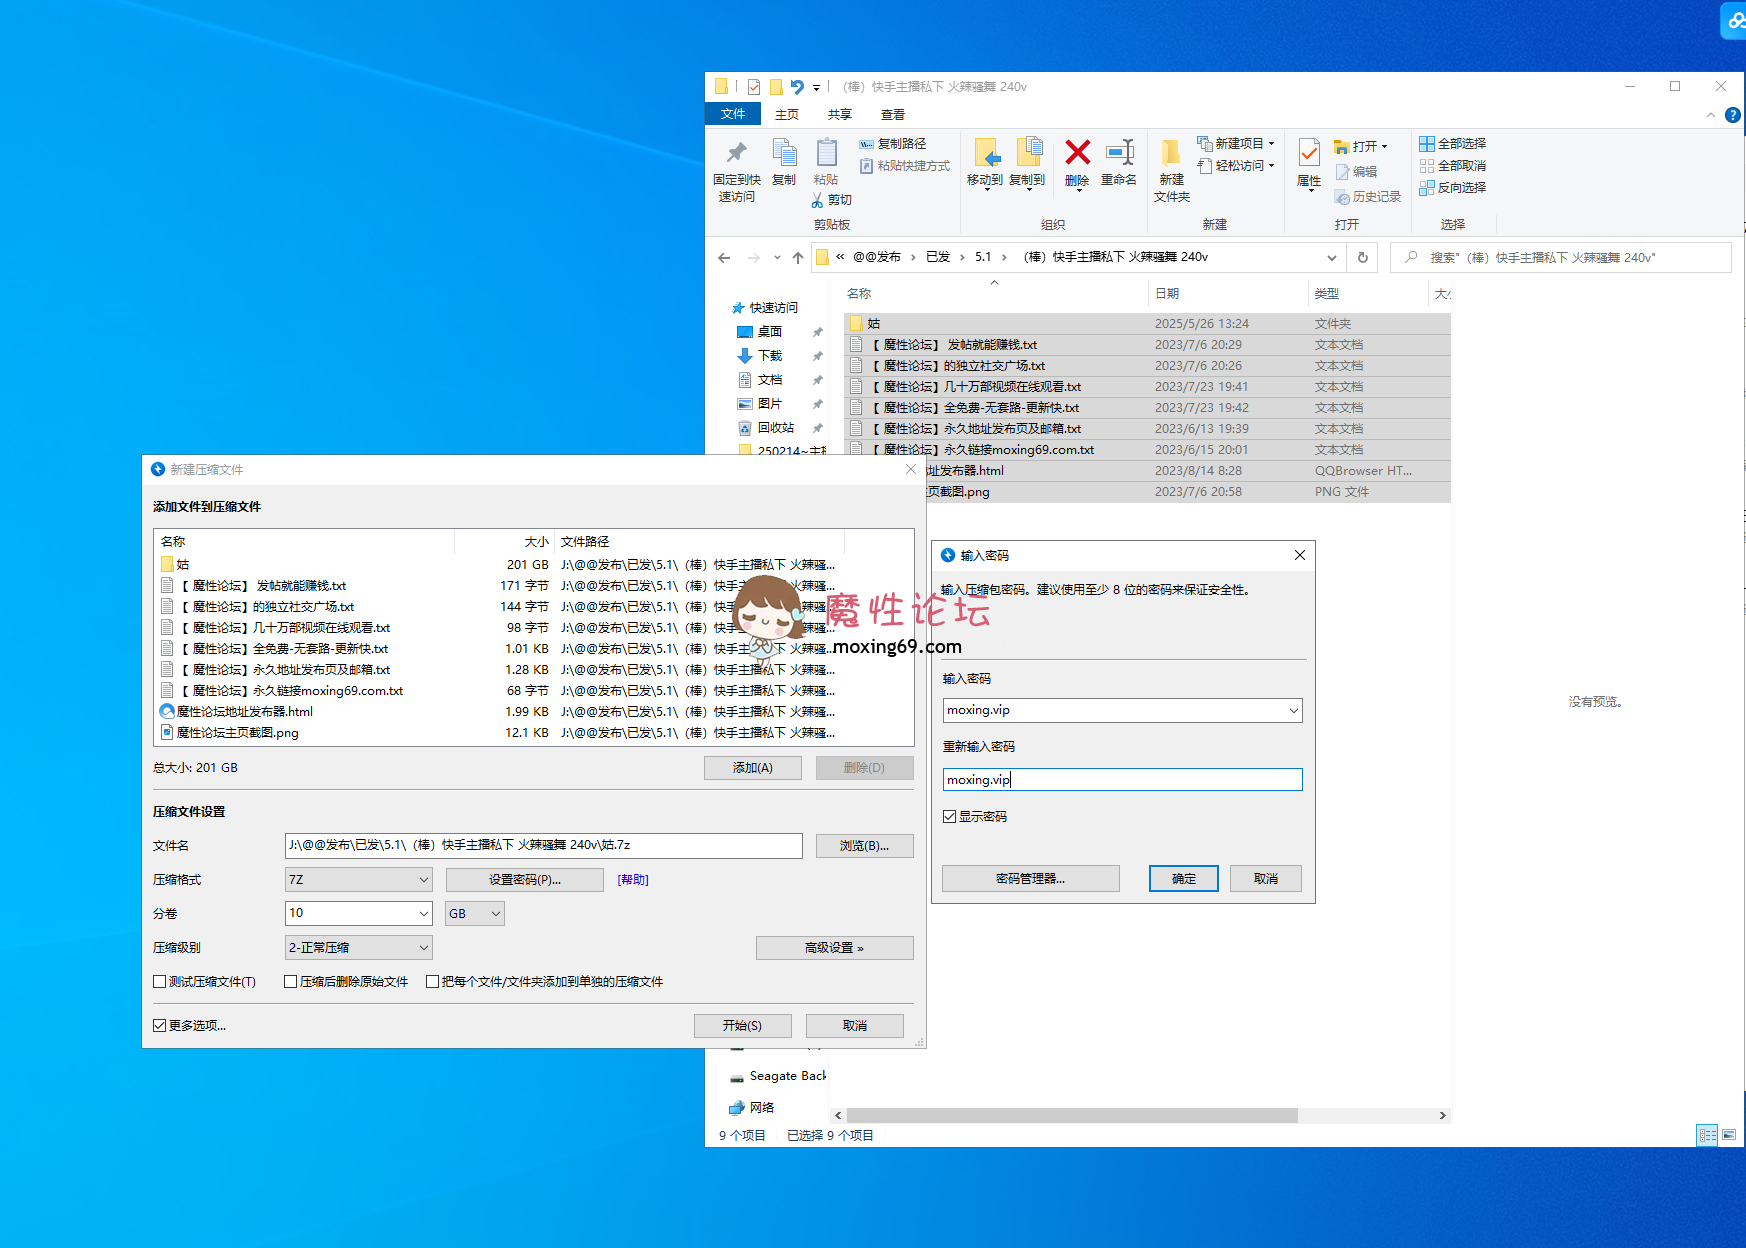This screenshot has width=1746, height=1248.
Task: Click the up-directory arrow in Explorer
Action: pyautogui.click(x=798, y=258)
